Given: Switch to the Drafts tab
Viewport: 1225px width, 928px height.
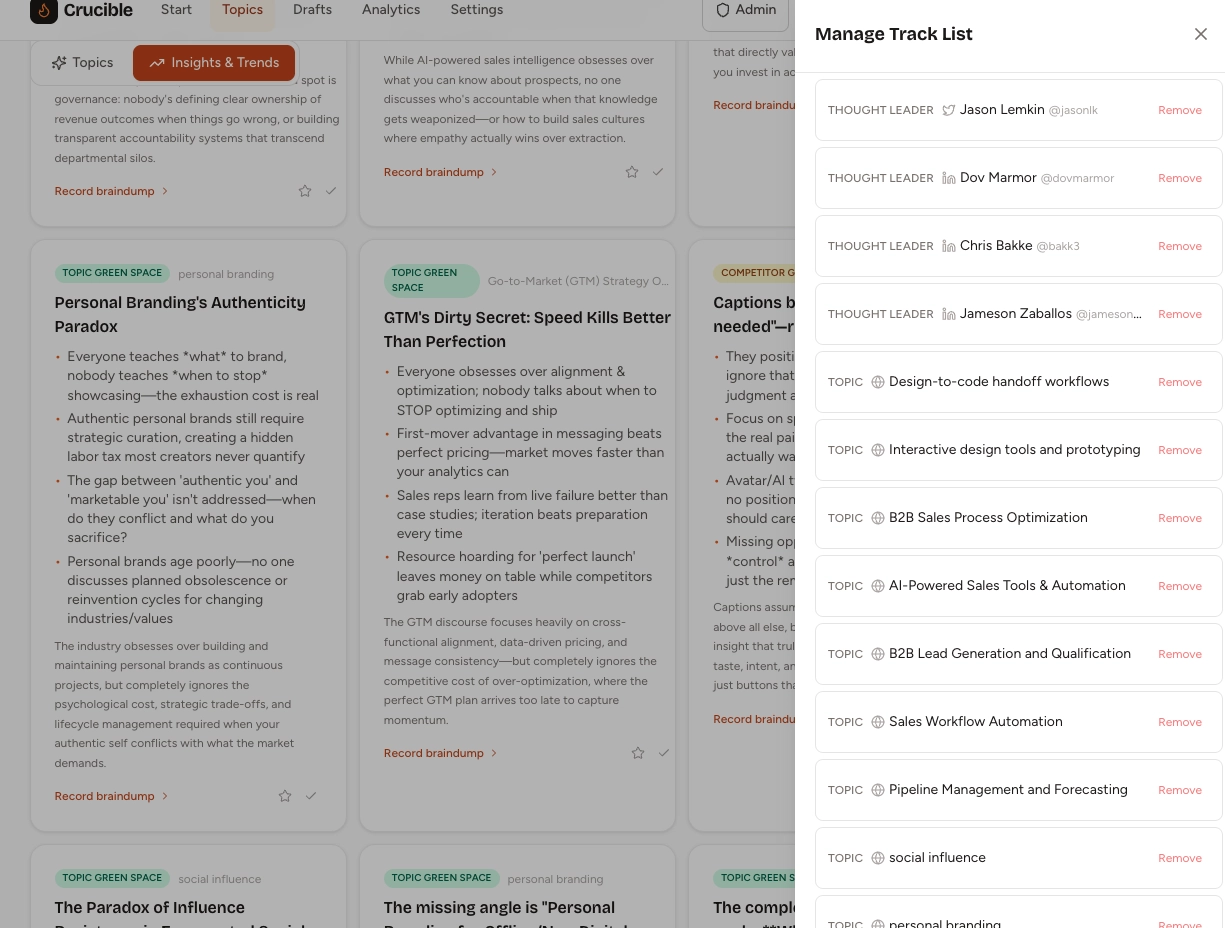Looking at the screenshot, I should tap(312, 10).
